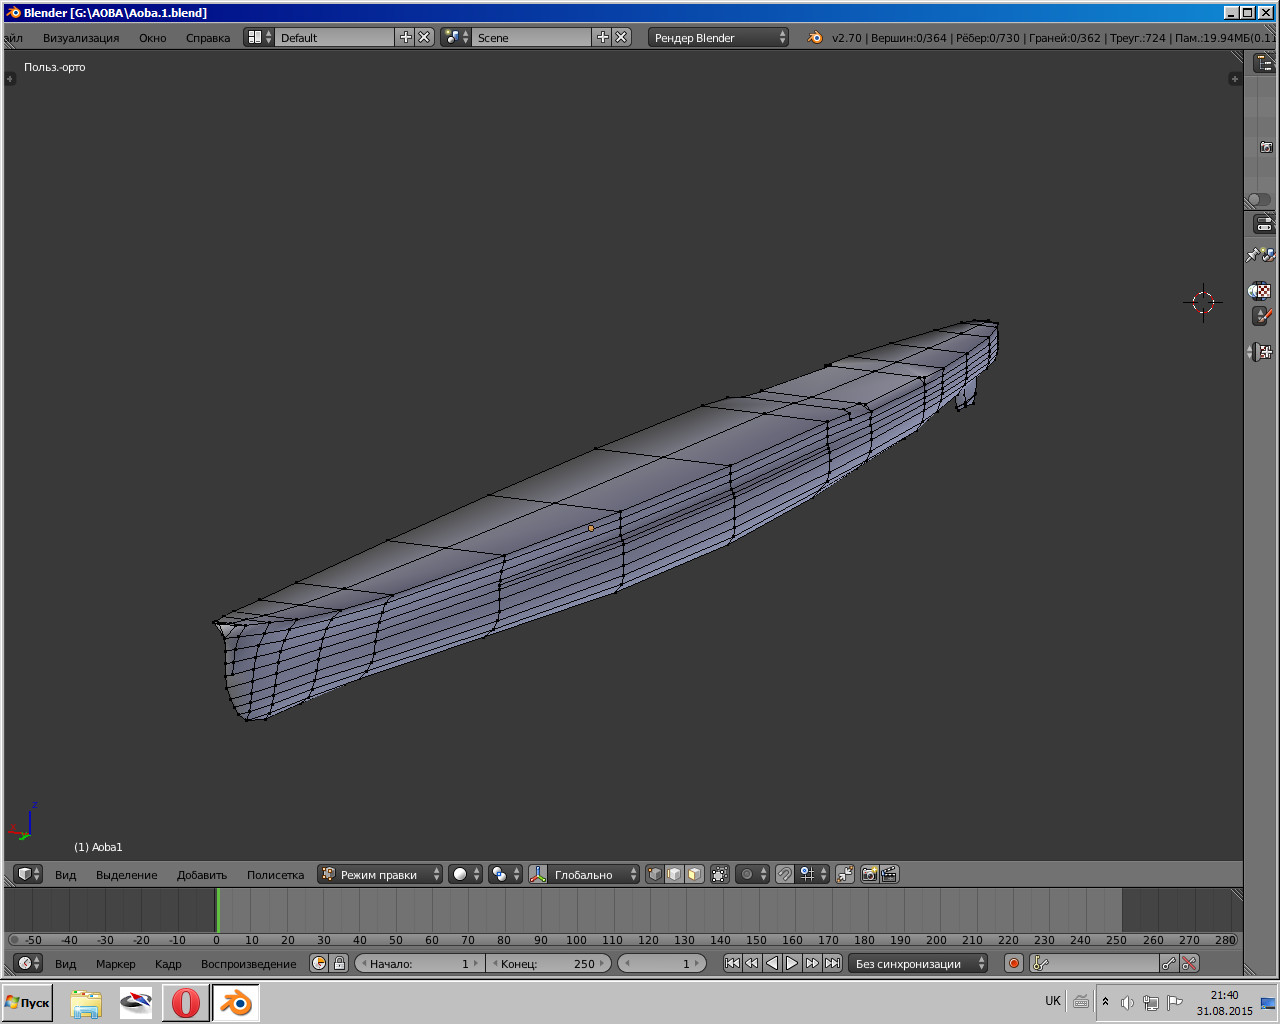Screen dimensions: 1280x1024
Task: Open the Режим правки mode dropdown
Action: [380, 874]
